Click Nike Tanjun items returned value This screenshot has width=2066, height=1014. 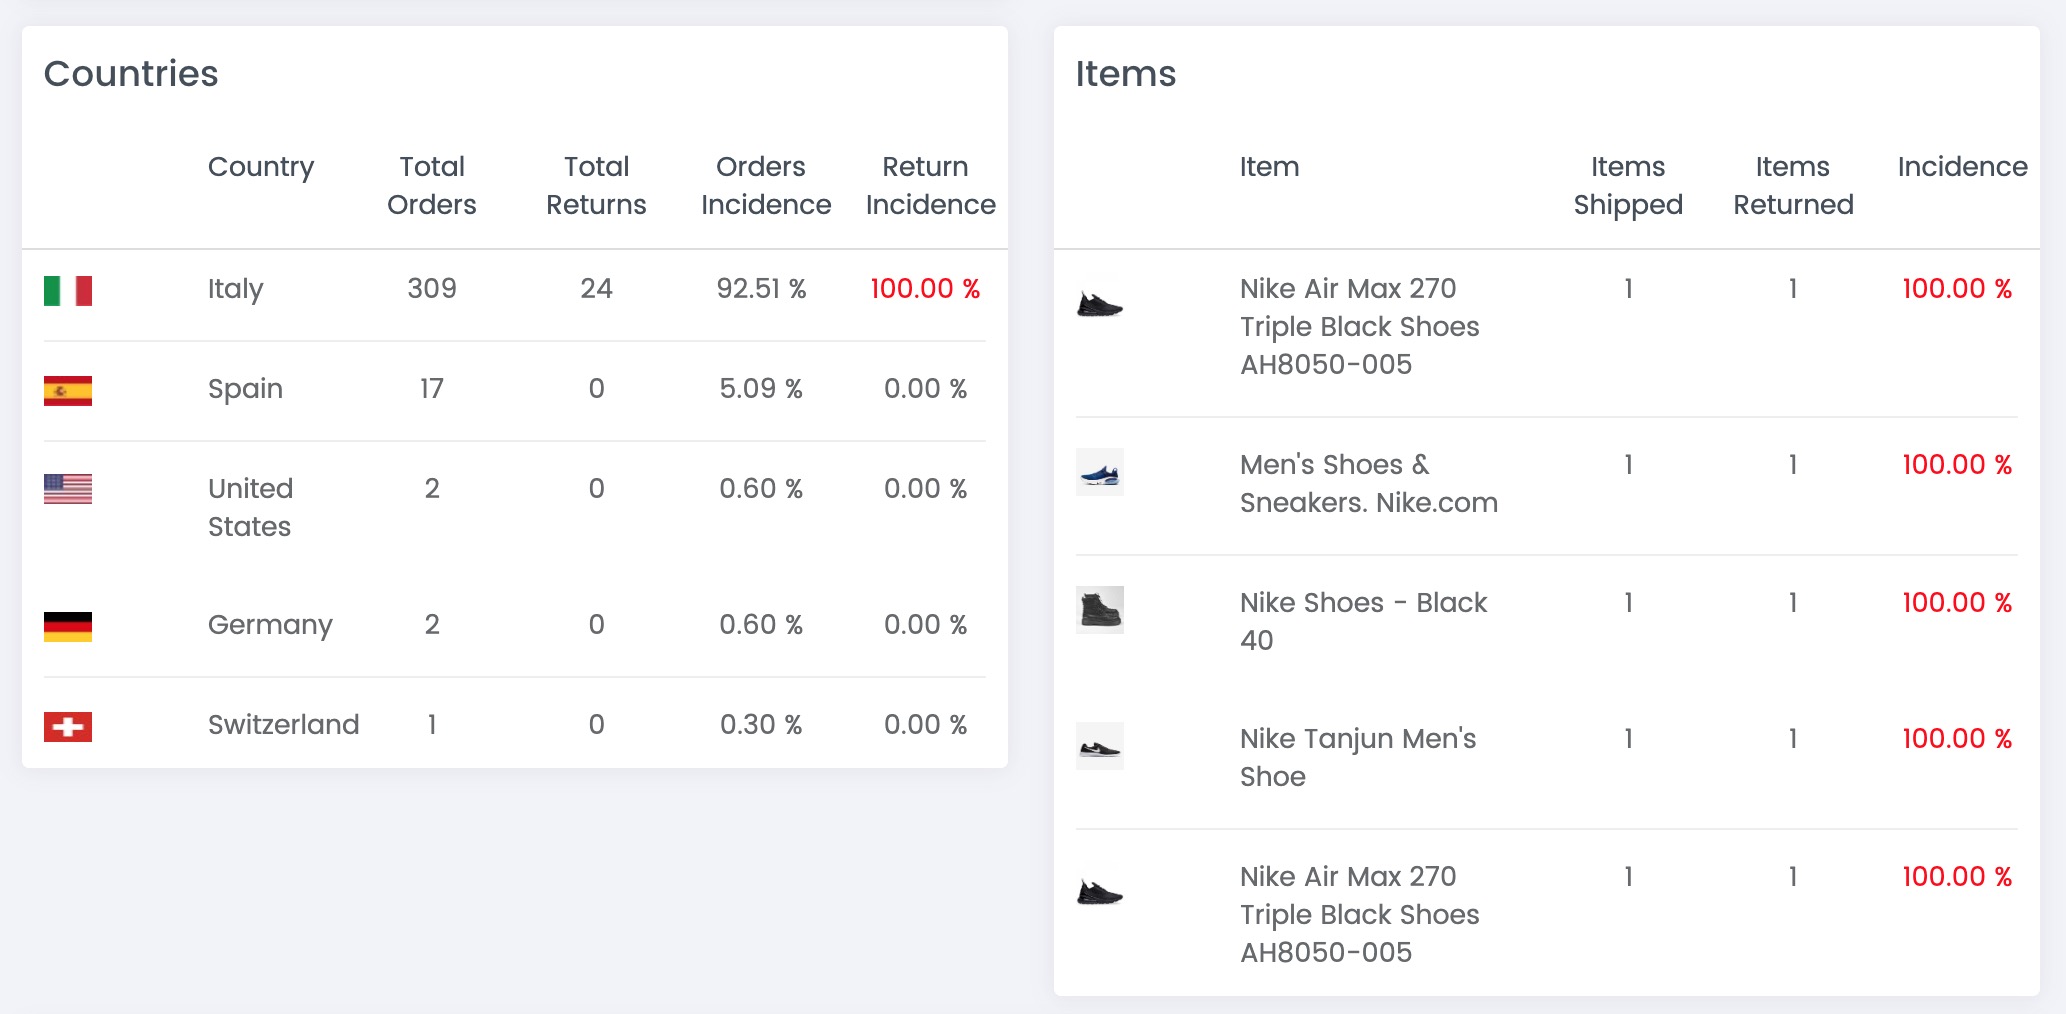coord(1793,739)
